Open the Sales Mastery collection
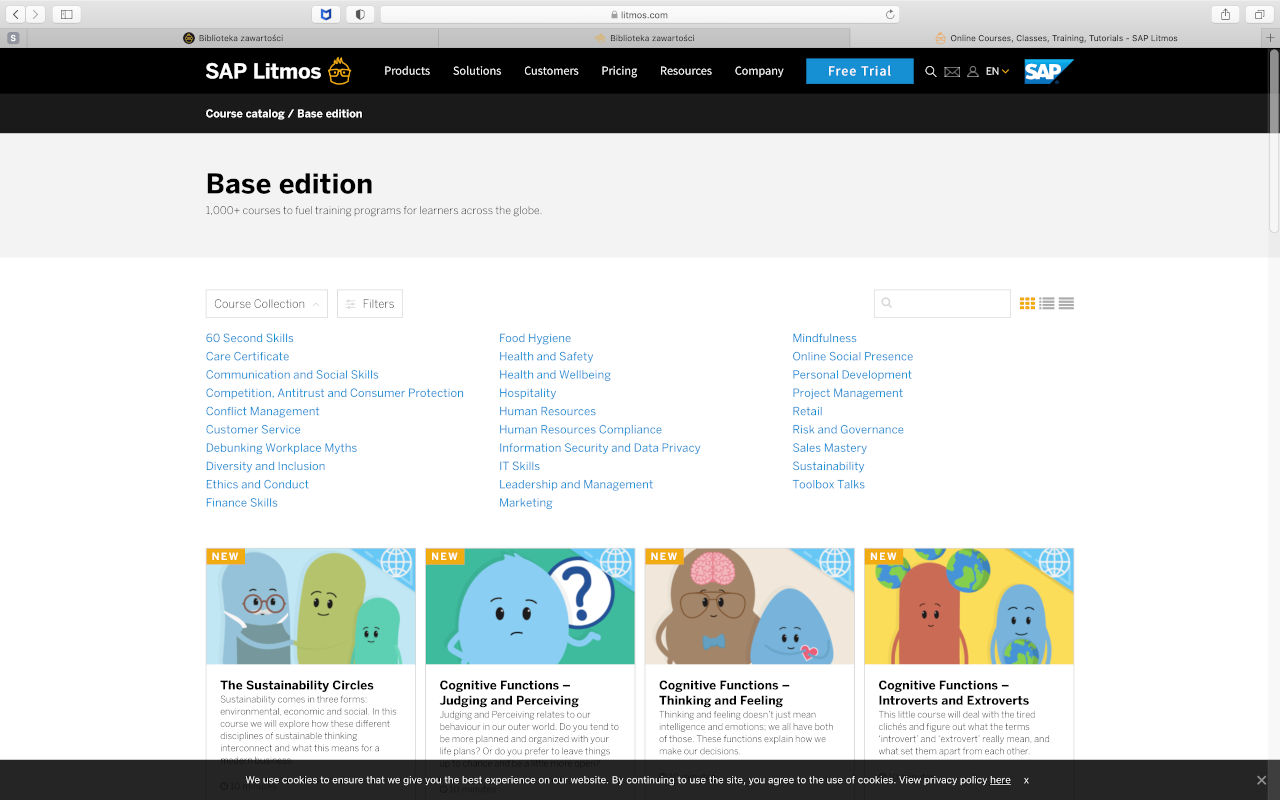 [829, 448]
